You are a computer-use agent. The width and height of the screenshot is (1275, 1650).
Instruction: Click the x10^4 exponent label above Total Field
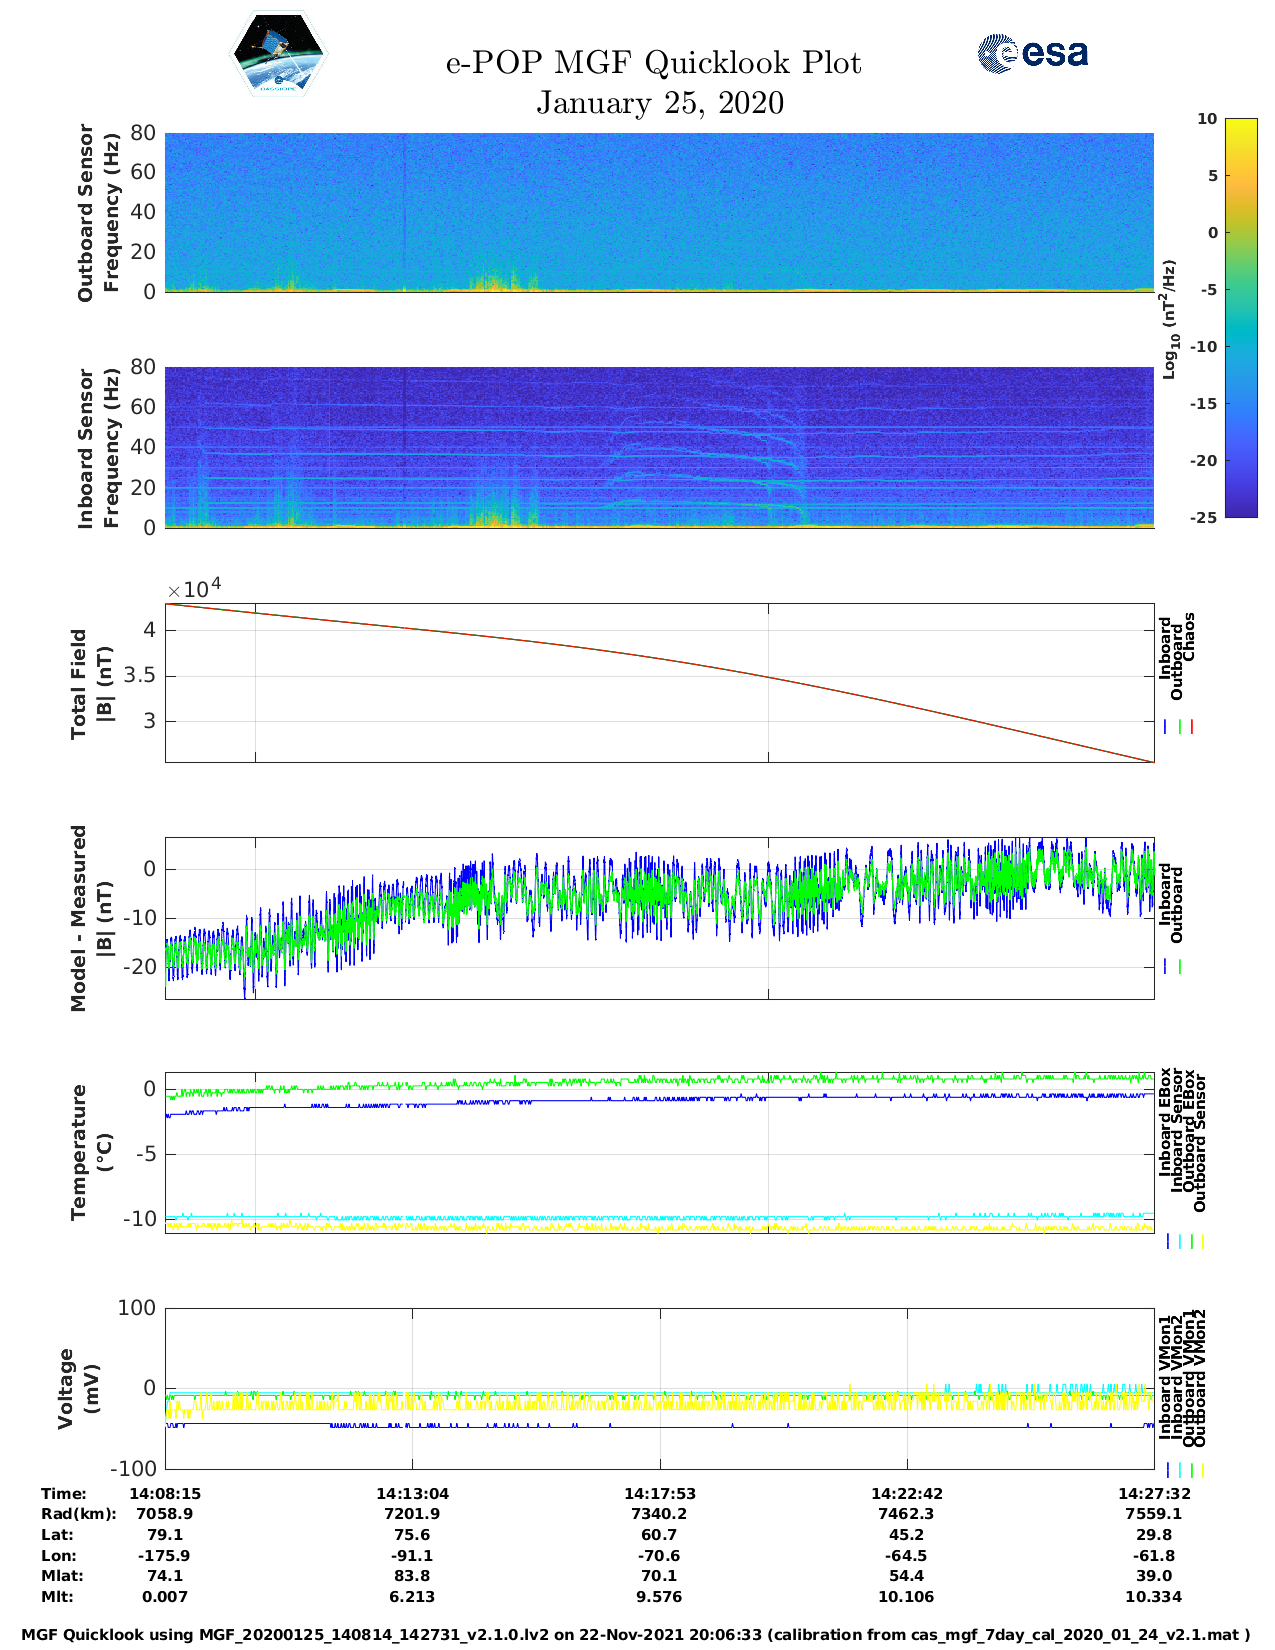coord(193,589)
